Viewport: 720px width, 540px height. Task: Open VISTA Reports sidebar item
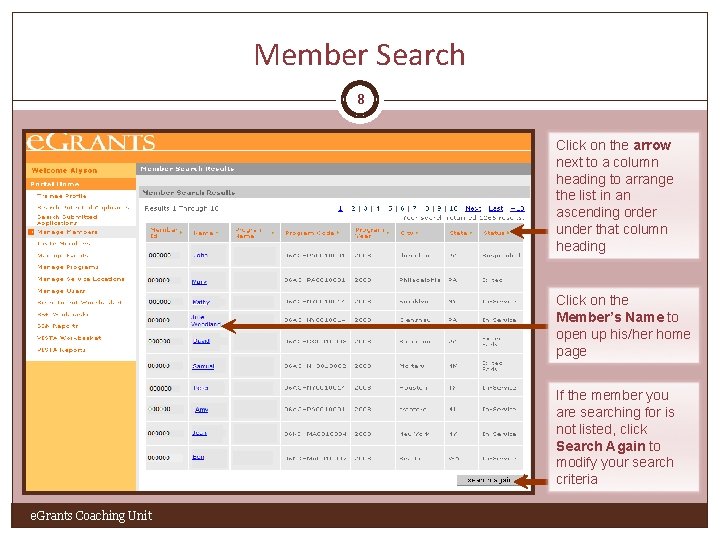(x=61, y=349)
